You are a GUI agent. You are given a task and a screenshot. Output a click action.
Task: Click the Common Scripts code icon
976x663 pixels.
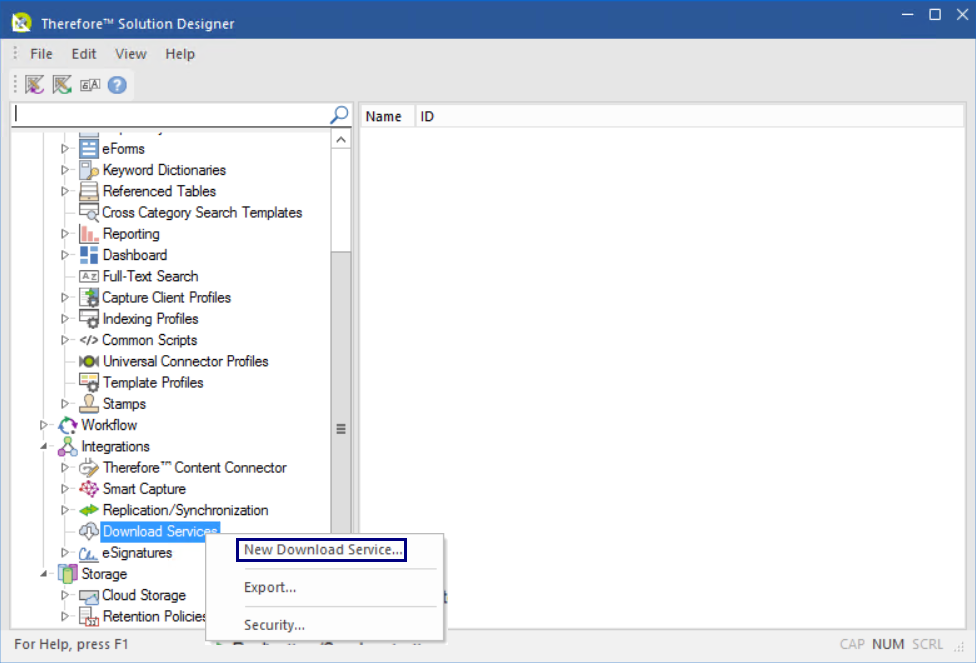[88, 340]
